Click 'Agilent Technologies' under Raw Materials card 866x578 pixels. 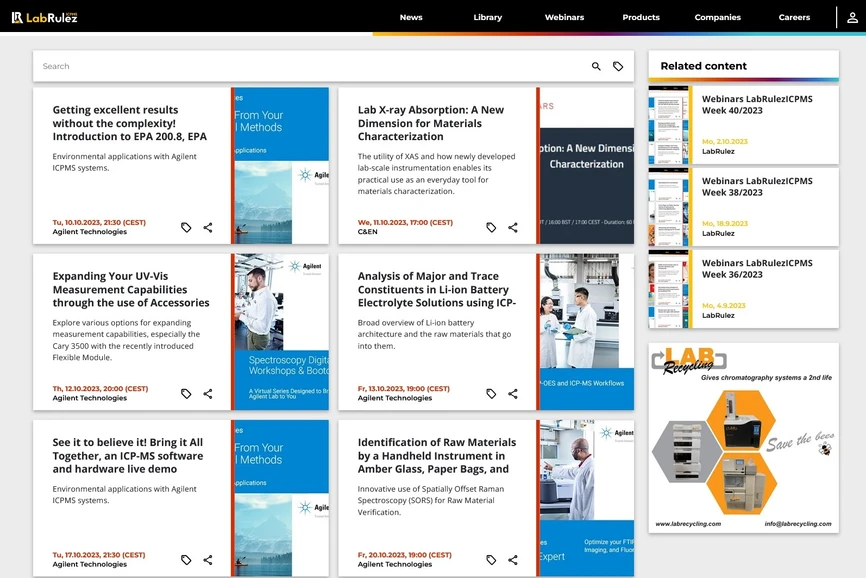point(394,564)
